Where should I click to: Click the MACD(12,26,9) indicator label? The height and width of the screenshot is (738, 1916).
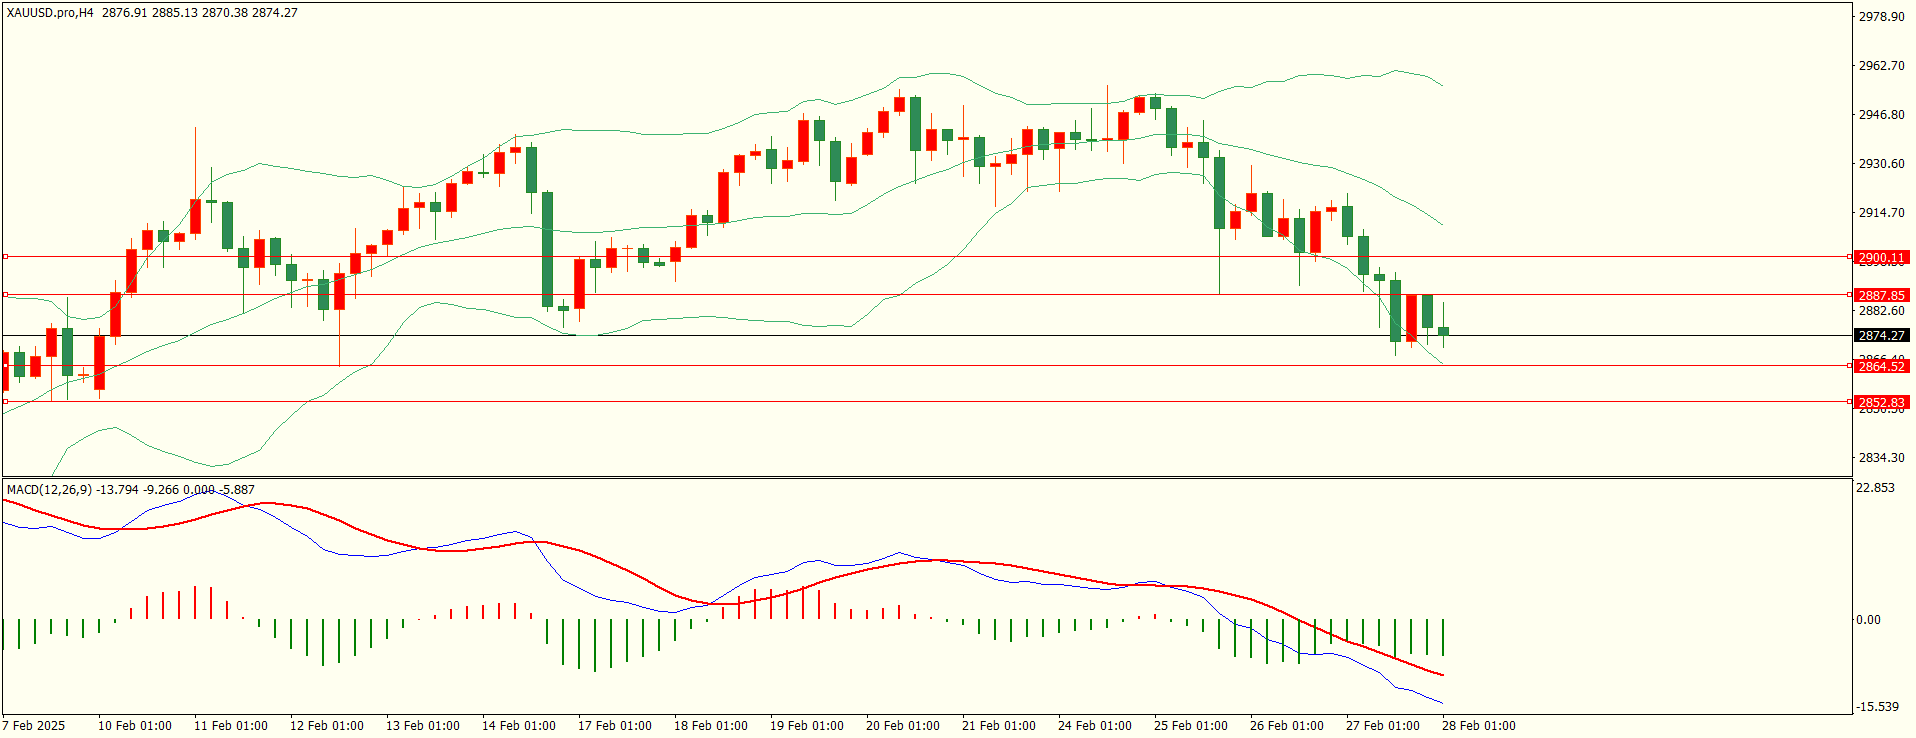click(x=49, y=489)
